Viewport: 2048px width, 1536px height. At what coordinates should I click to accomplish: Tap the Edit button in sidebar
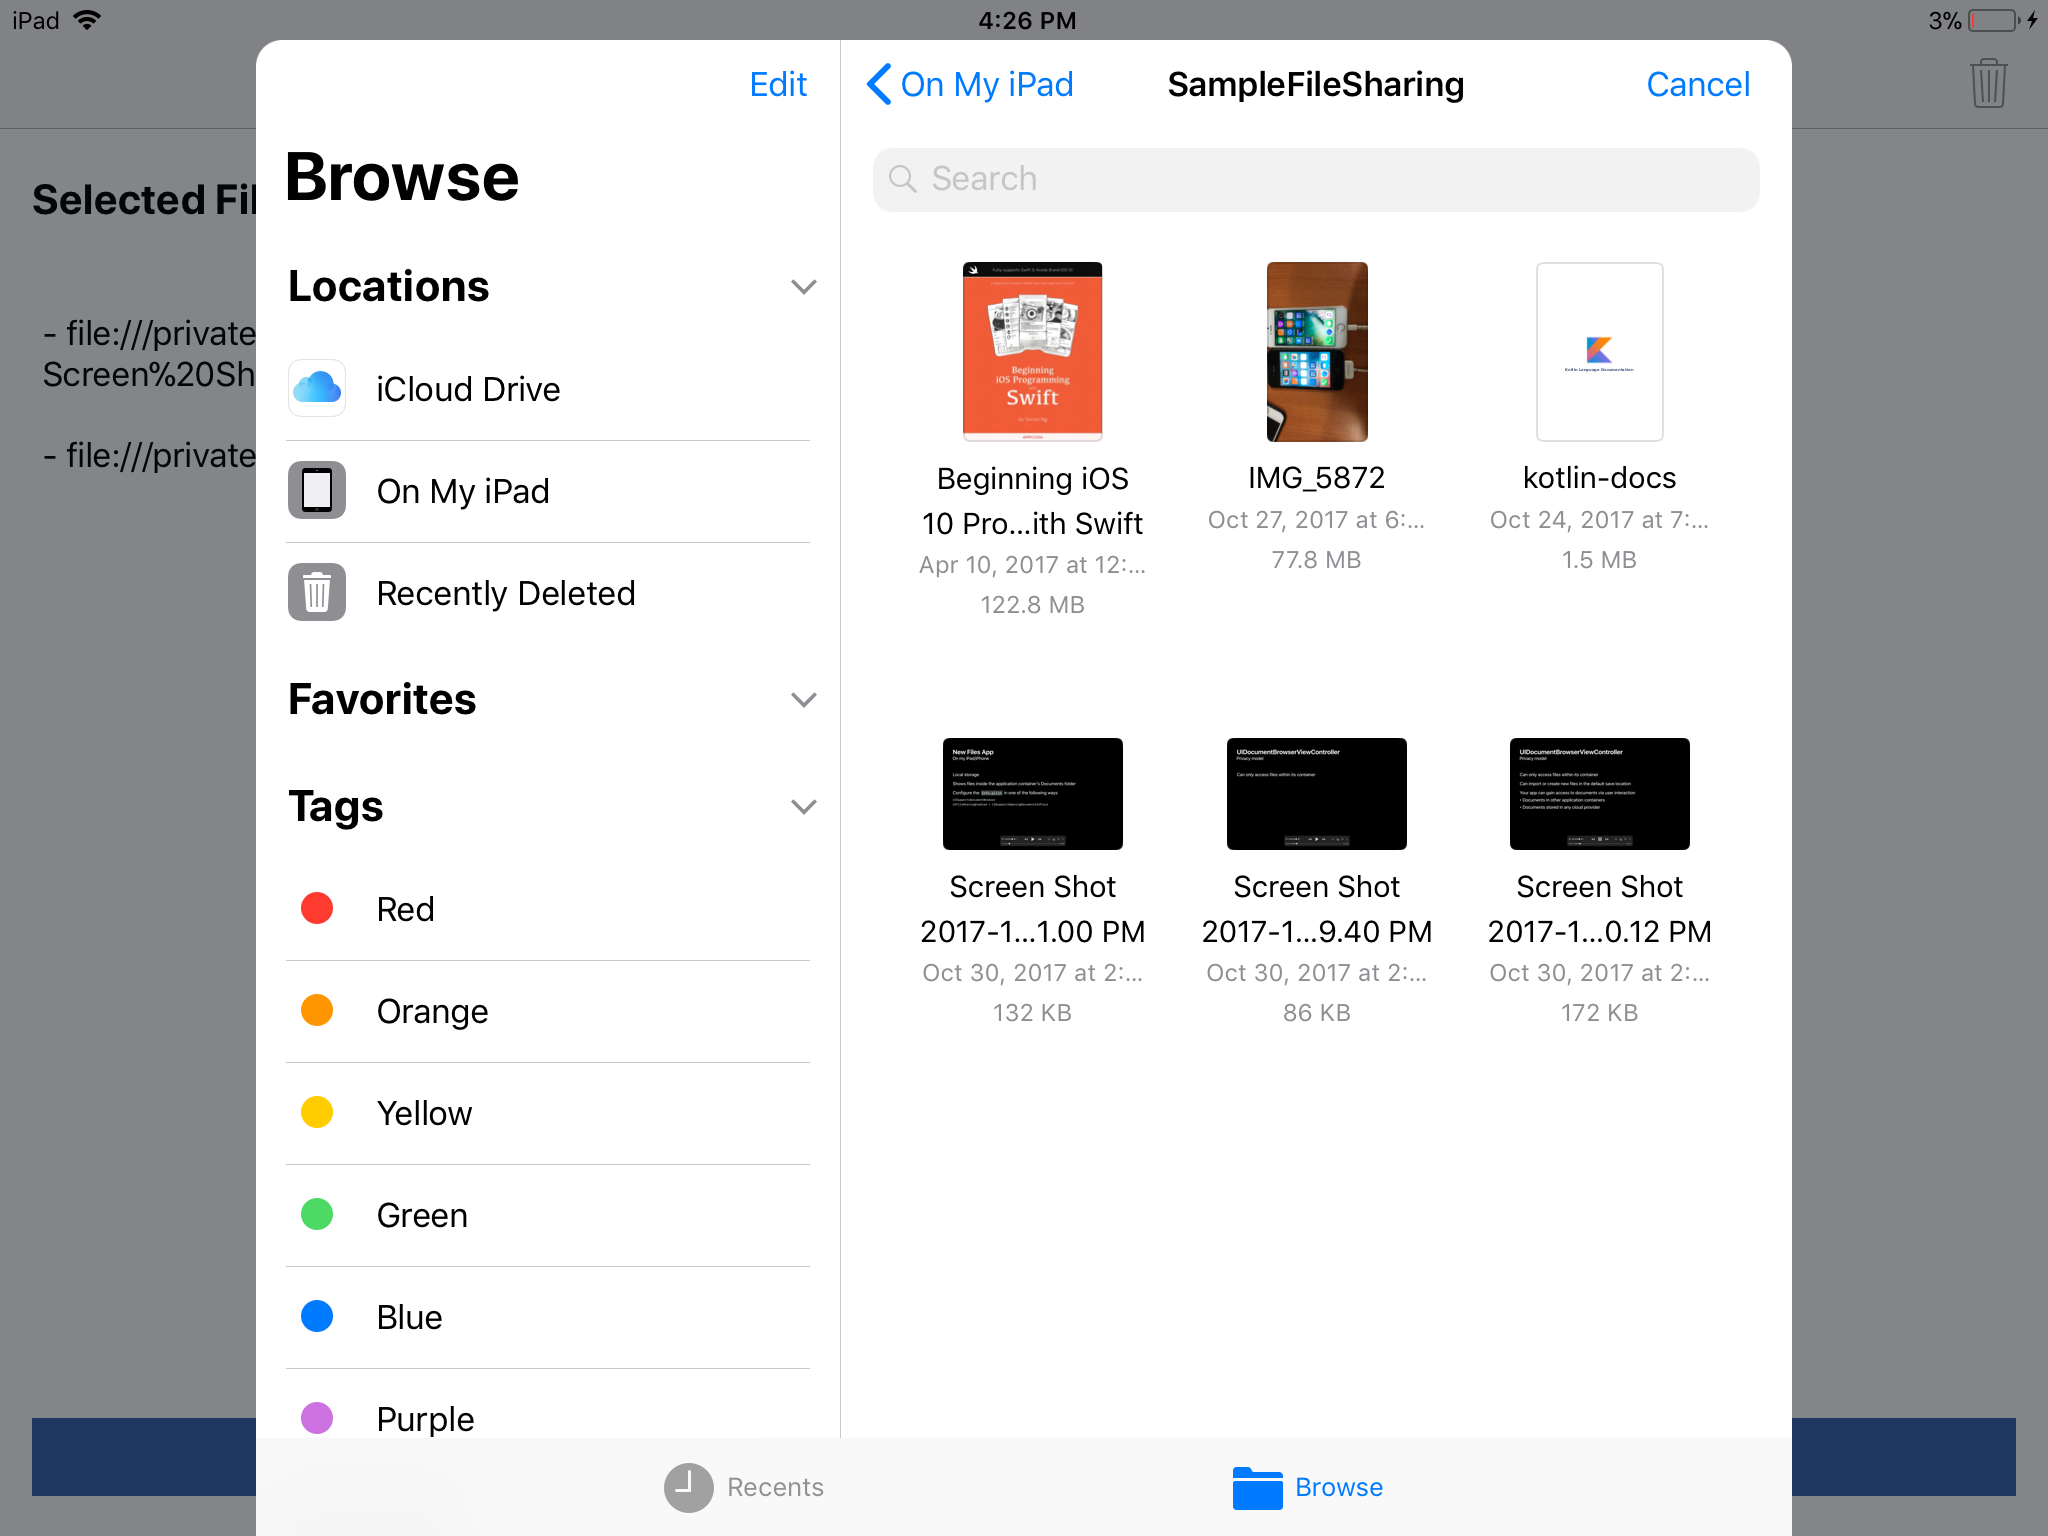tap(778, 84)
